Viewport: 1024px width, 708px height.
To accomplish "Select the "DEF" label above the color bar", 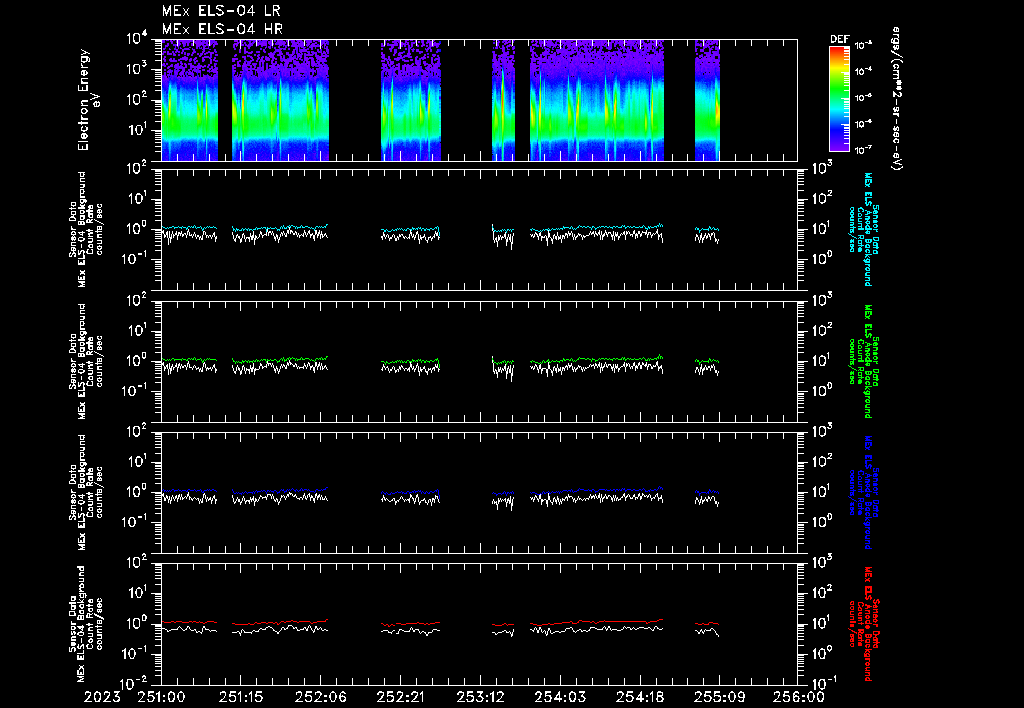I will 839,39.
